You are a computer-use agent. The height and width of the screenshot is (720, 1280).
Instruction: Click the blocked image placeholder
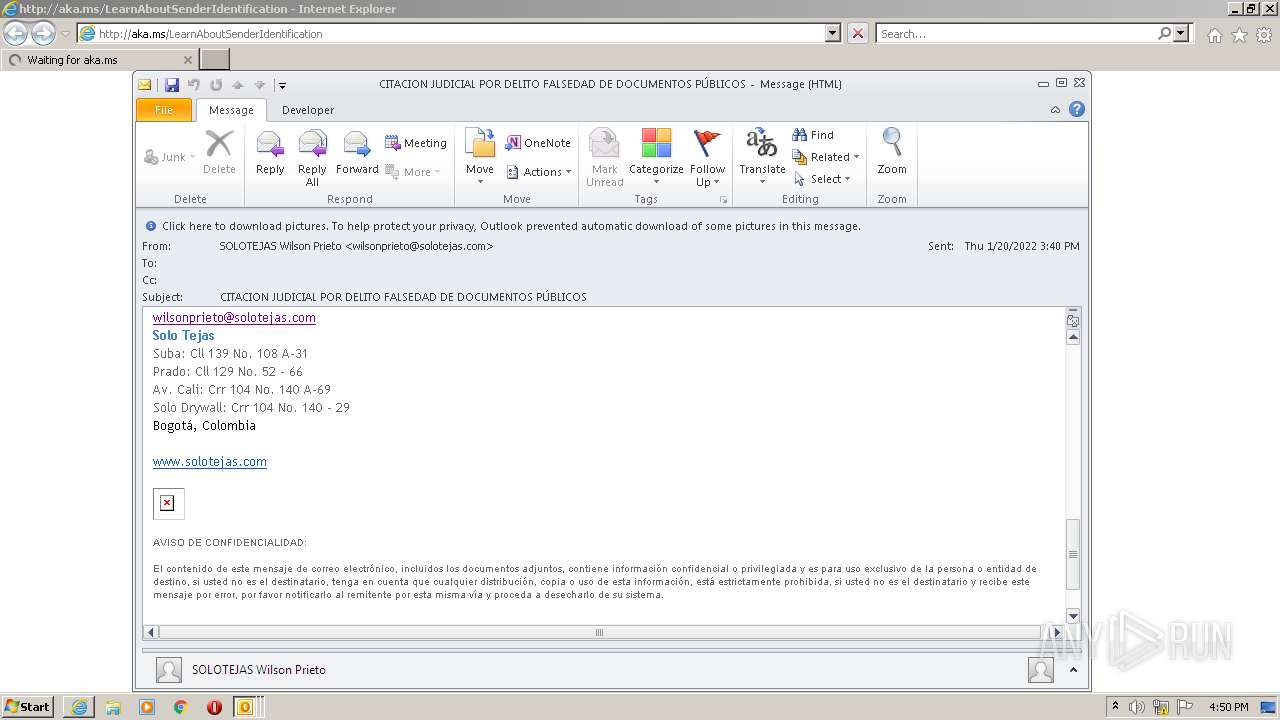tap(168, 503)
